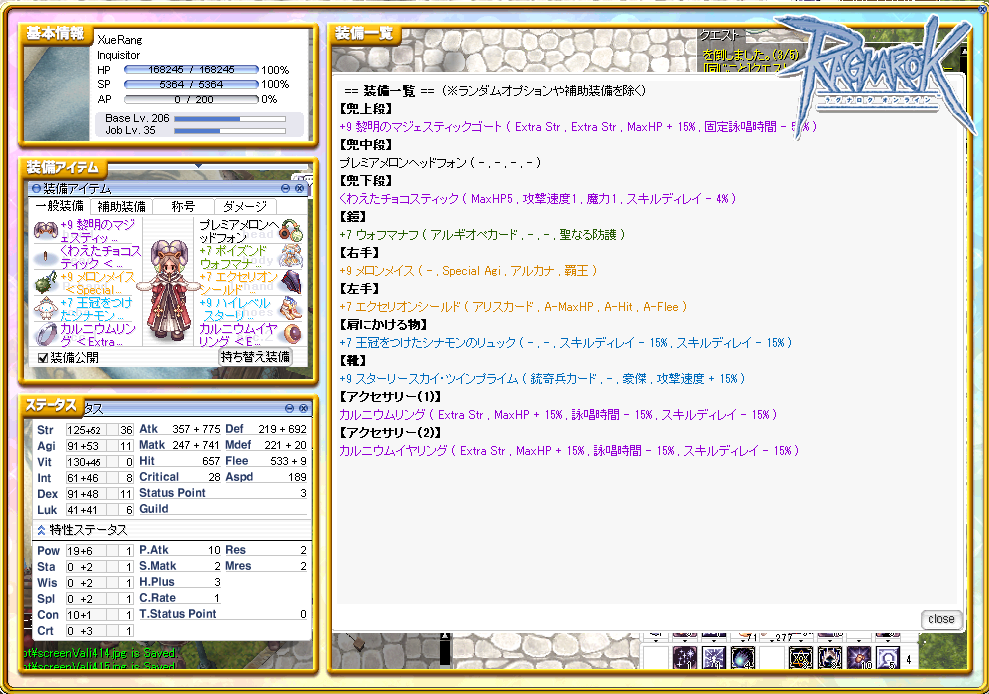Click the AP gauge bar
989x694 pixels.
click(191, 99)
